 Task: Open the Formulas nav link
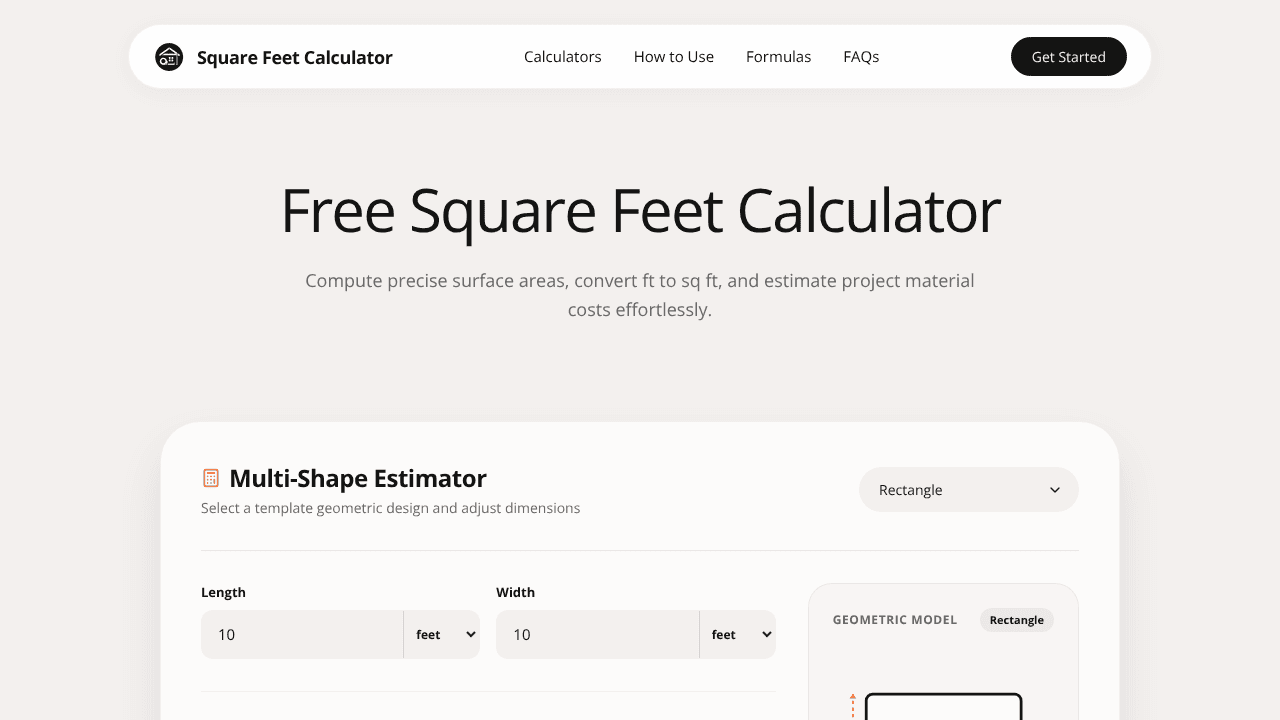778,57
